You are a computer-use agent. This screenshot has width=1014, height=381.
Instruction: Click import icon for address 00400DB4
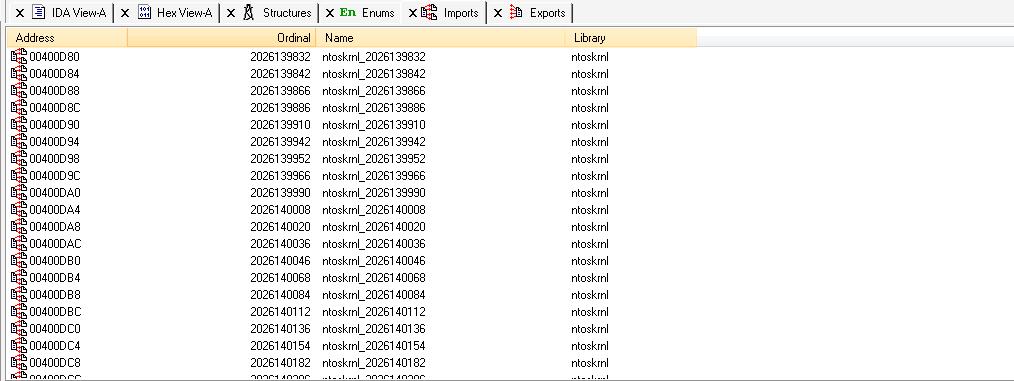coord(19,278)
